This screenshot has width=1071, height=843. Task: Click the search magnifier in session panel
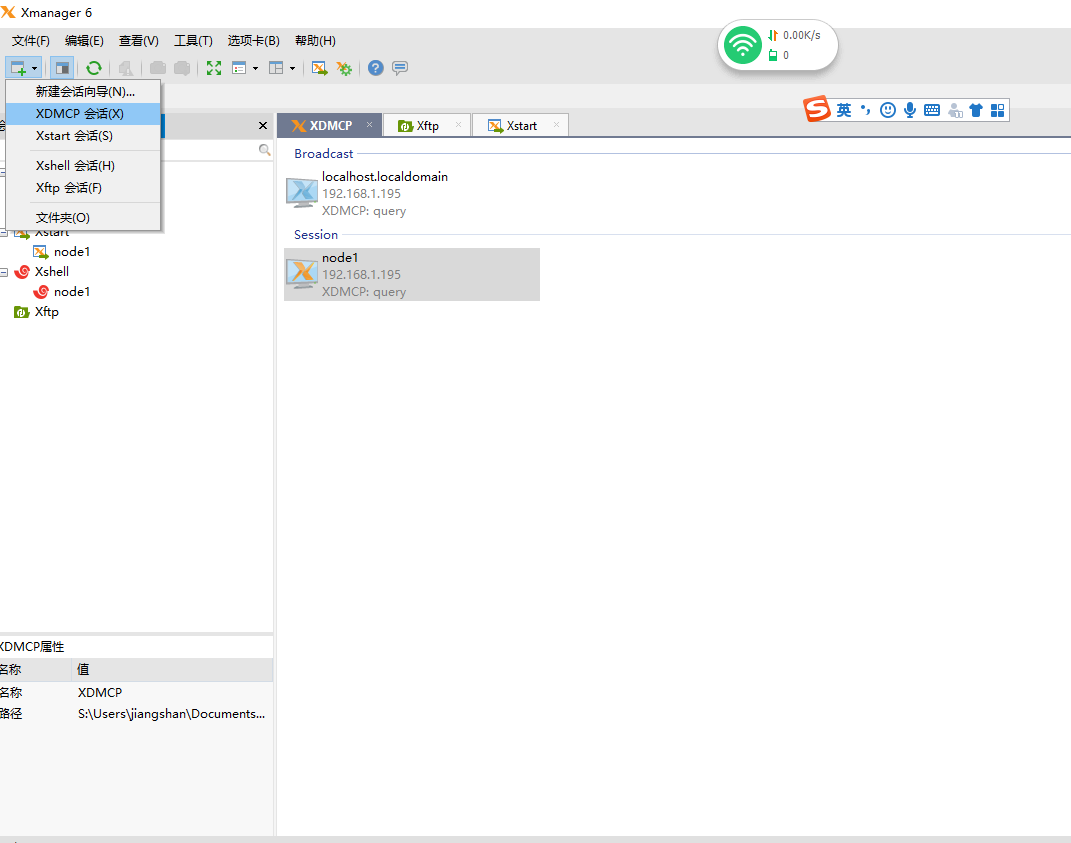point(264,150)
